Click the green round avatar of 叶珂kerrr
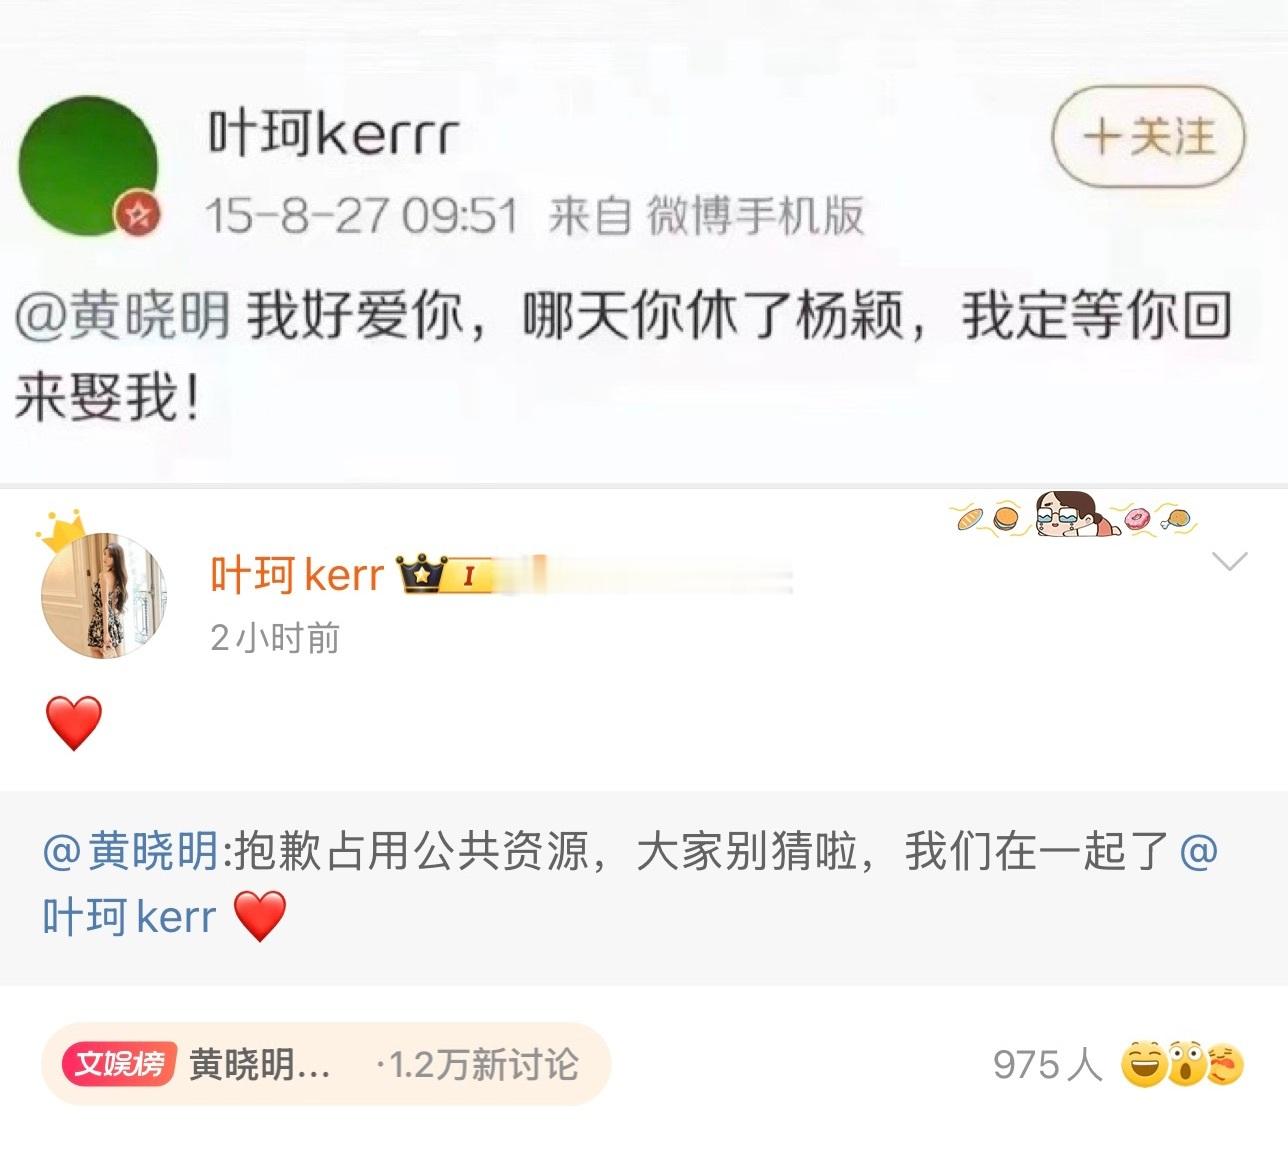The image size is (1288, 1151). (x=89, y=166)
